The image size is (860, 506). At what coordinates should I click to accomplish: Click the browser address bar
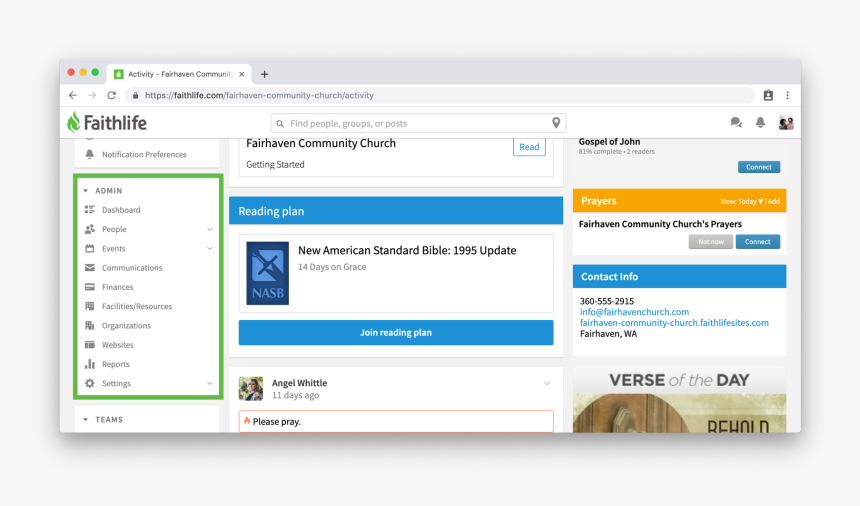pyautogui.click(x=440, y=95)
